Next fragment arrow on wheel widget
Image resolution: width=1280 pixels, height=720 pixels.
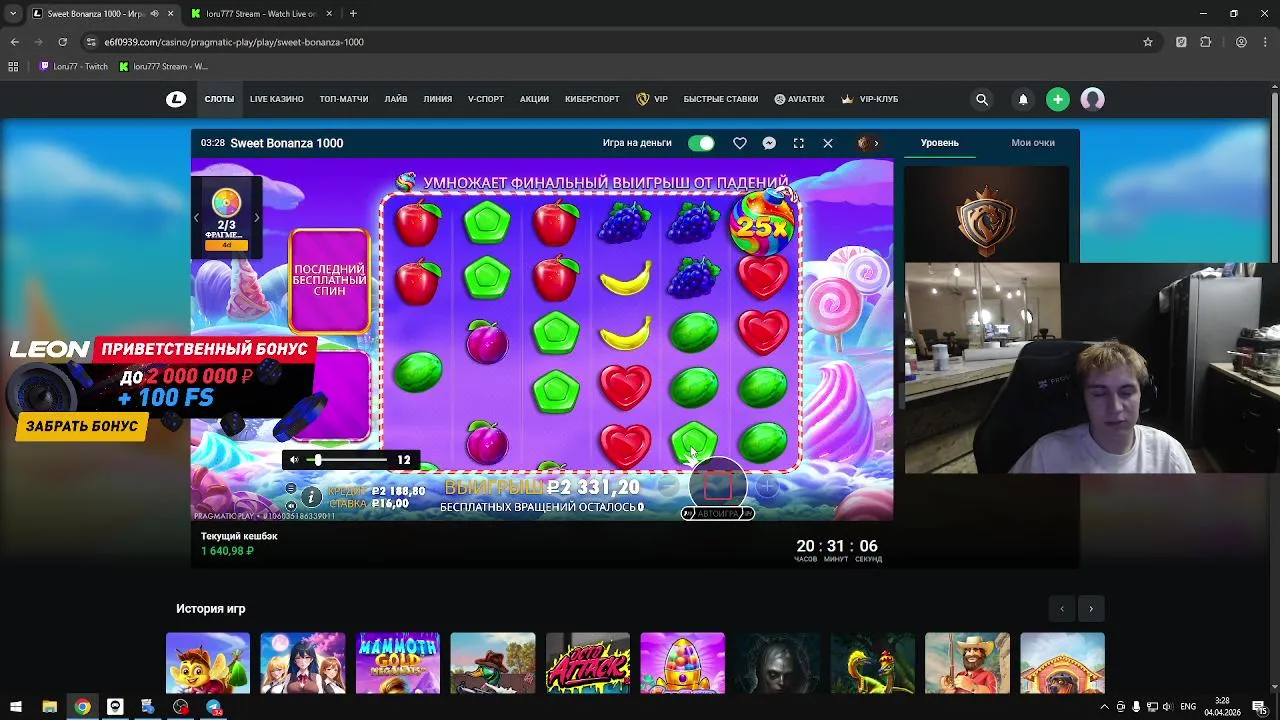[256, 217]
